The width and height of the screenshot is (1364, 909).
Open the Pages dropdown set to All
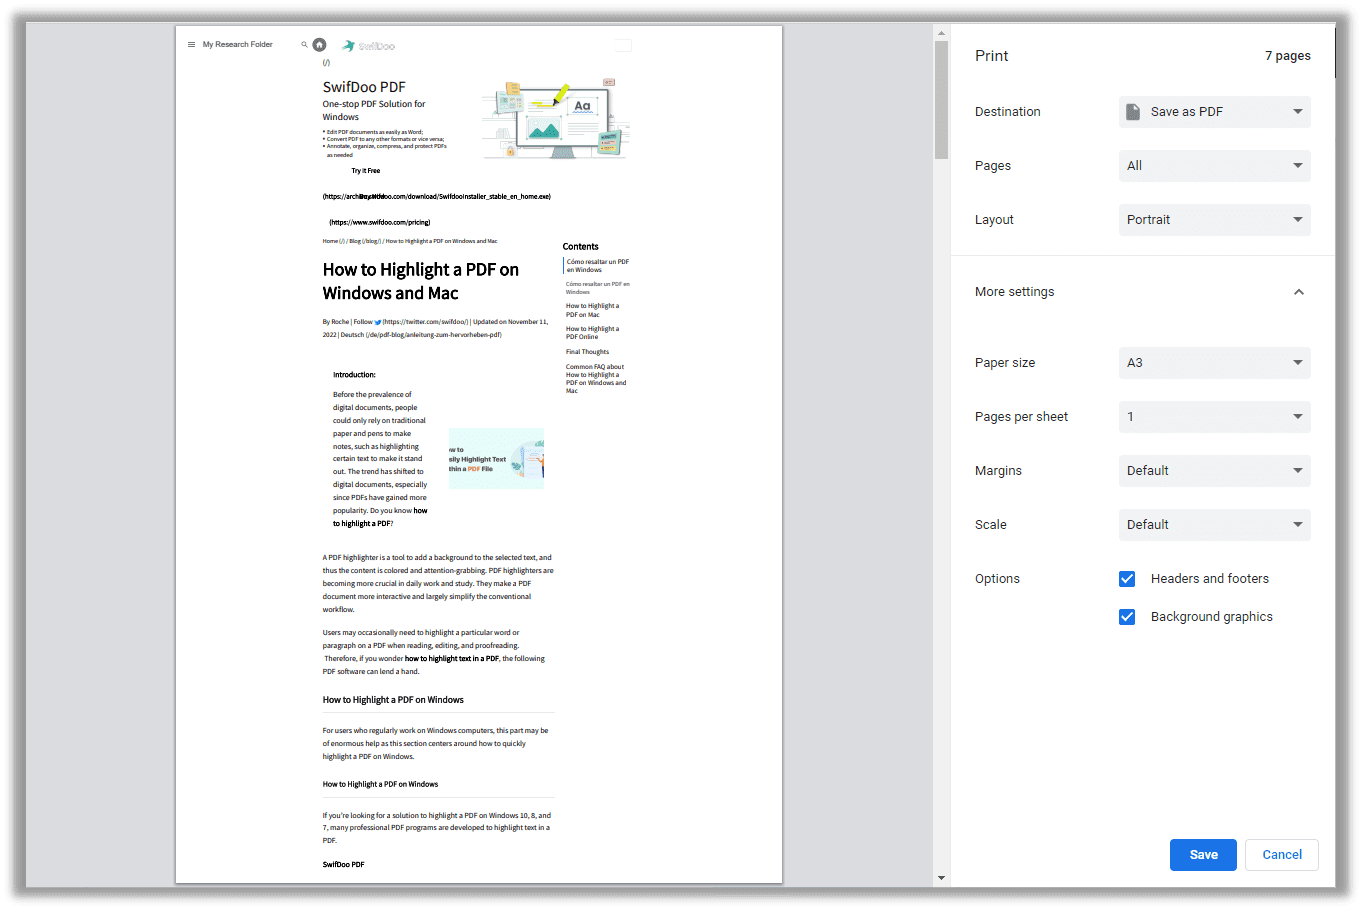click(x=1214, y=166)
